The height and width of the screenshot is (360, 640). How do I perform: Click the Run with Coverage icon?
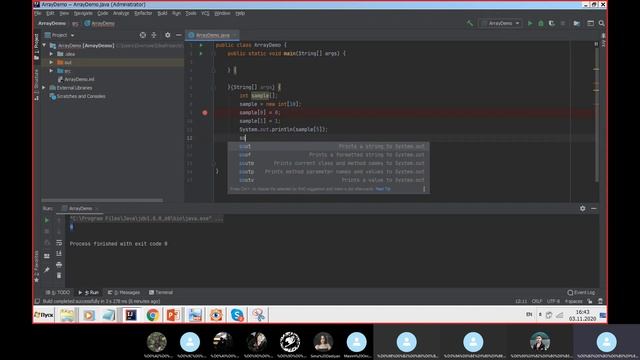(552, 23)
